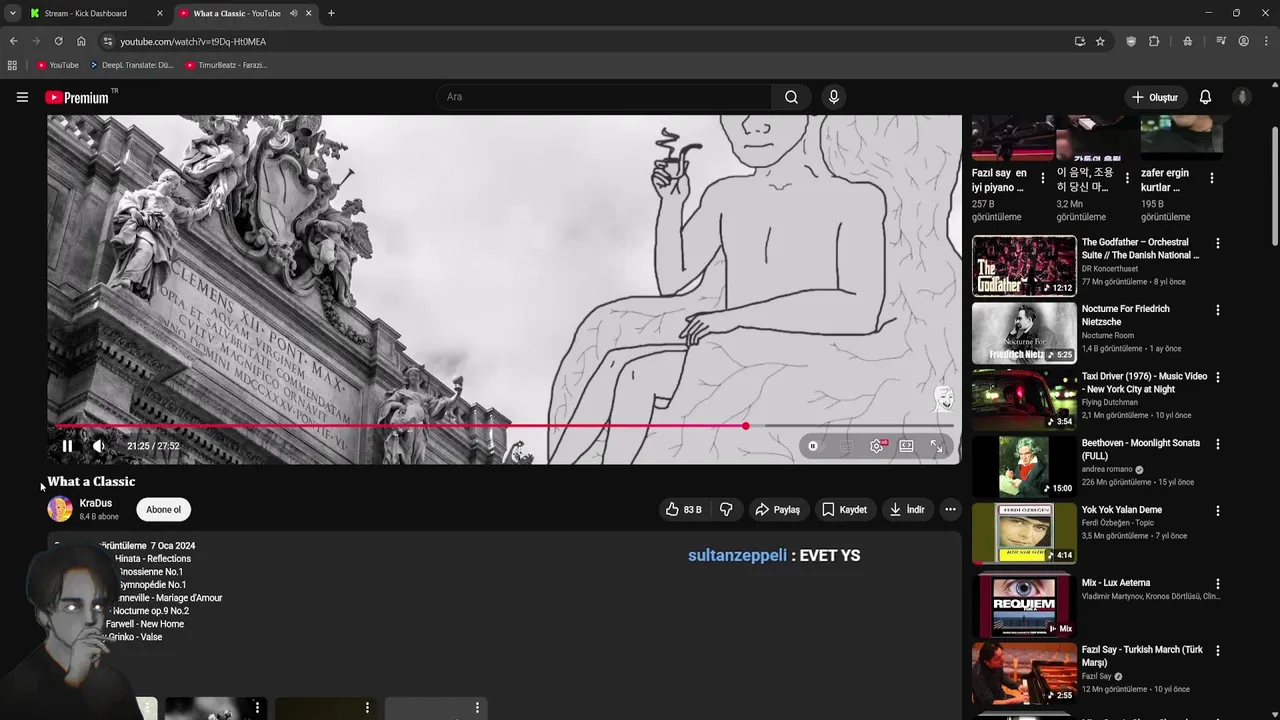Focus the Ara search field

(604, 97)
